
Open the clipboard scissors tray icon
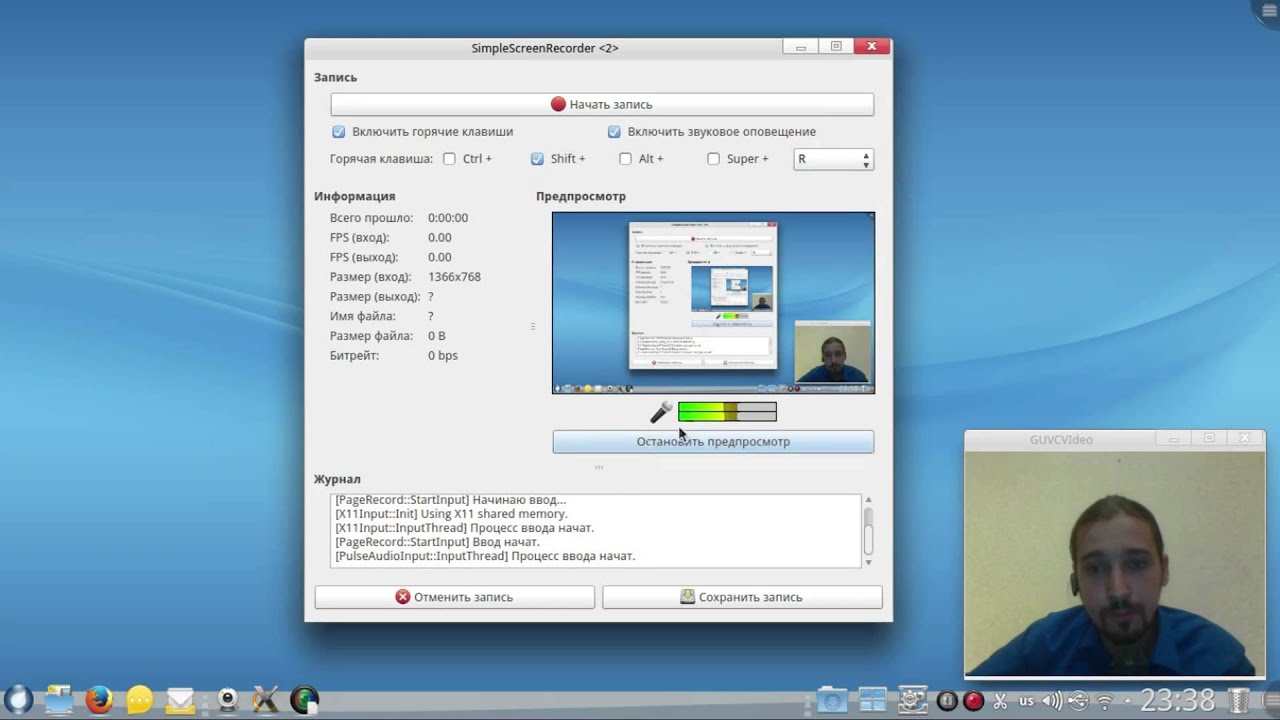point(1000,701)
